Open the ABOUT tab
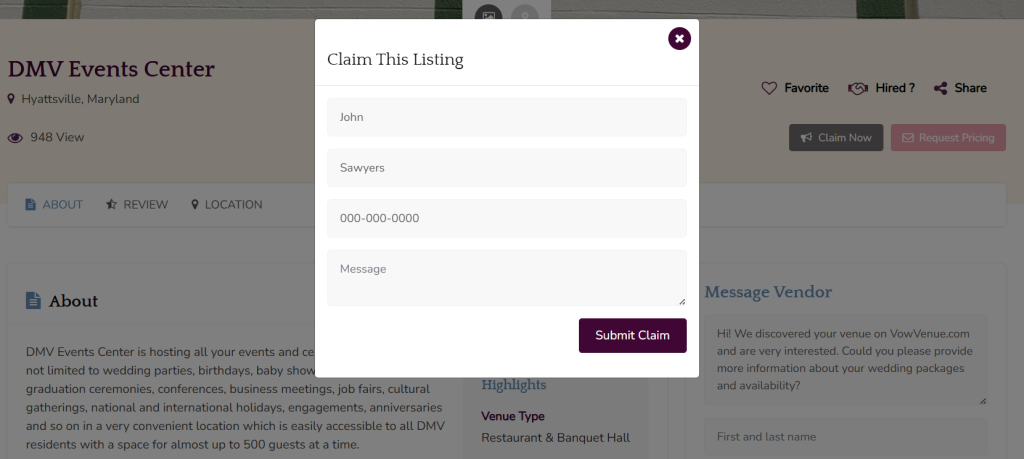 [54, 205]
